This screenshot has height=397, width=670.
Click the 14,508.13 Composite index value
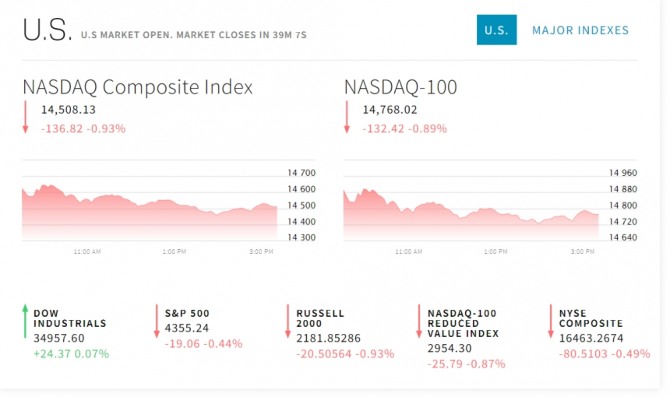pos(68,110)
